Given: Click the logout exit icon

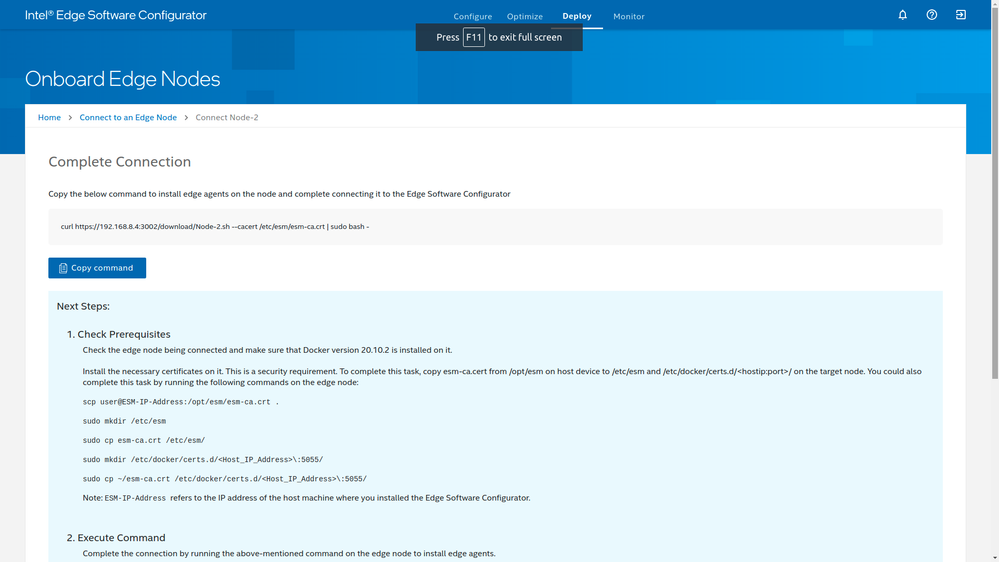Looking at the screenshot, I should coord(961,15).
